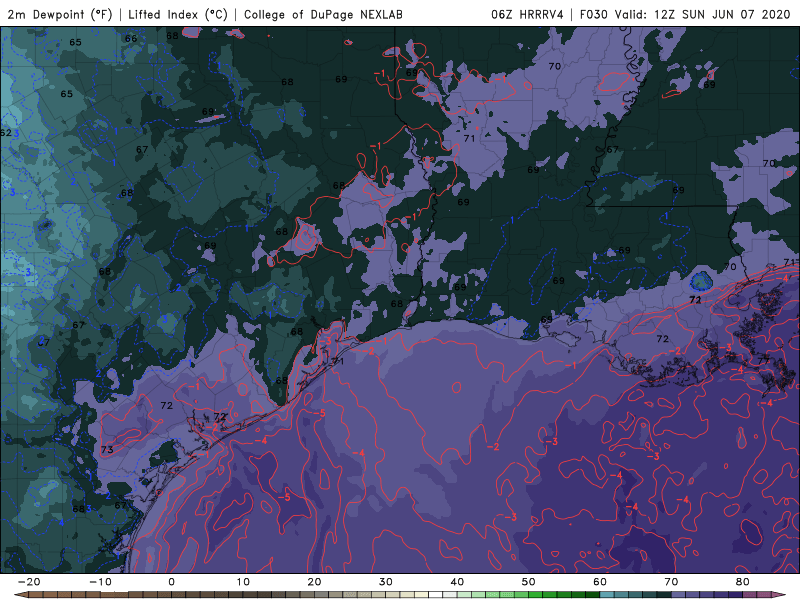Viewport: 800px width, 600px height.
Task: Click the "73" dewpoint value on the map
Action: tap(107, 449)
